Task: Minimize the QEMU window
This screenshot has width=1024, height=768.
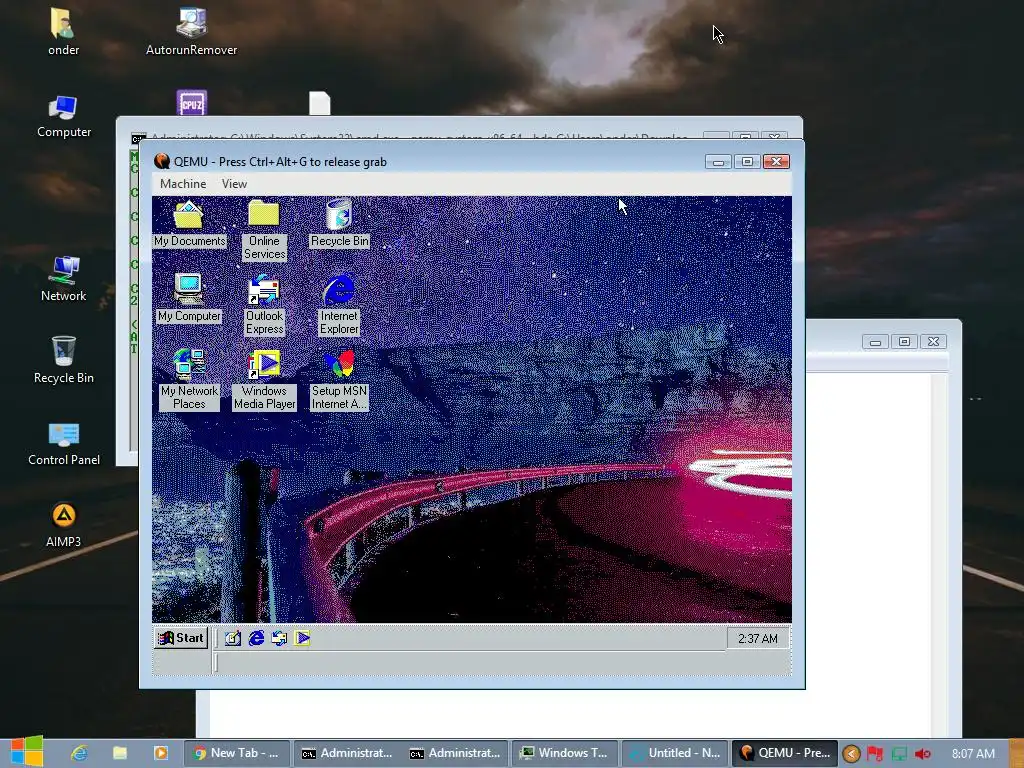Action: 718,161
